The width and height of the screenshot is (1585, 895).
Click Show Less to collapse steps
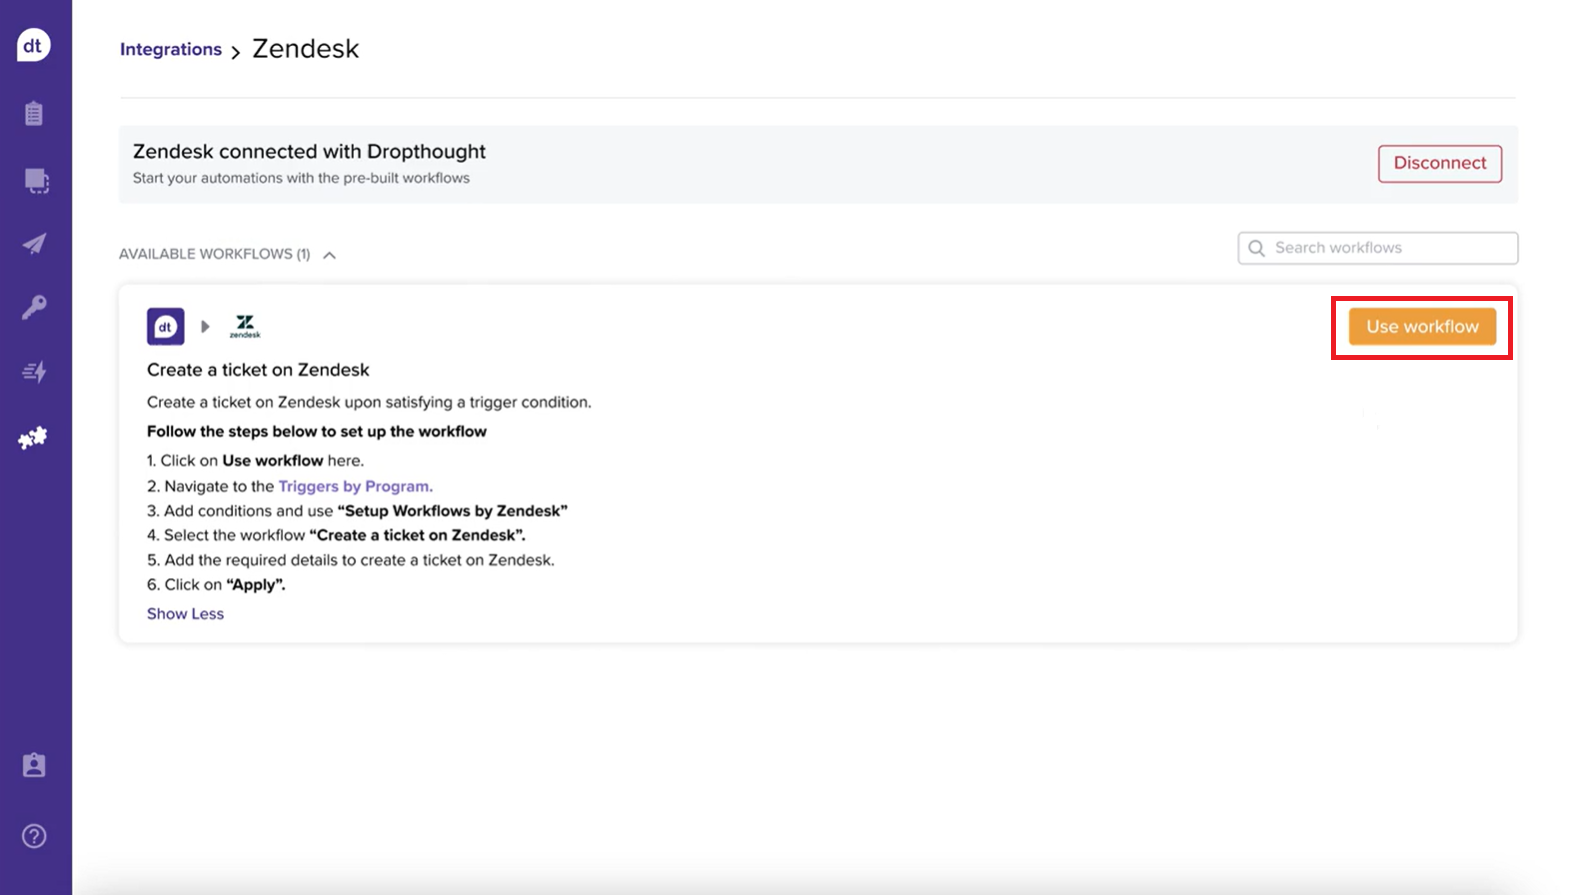pos(185,614)
